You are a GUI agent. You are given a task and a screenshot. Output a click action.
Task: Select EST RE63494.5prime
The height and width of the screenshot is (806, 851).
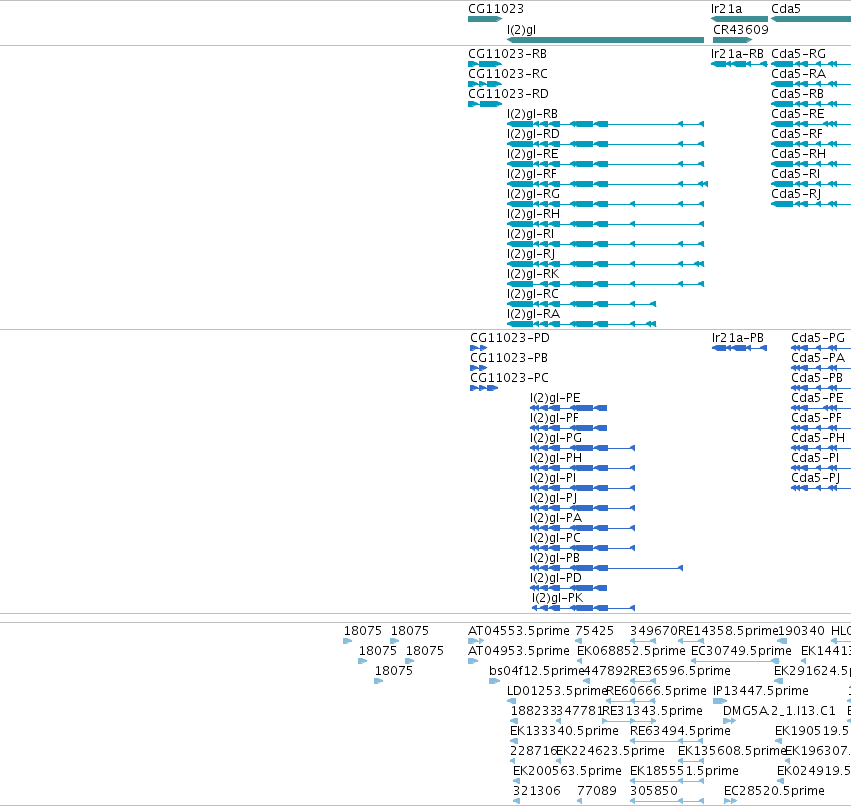(x=680, y=732)
